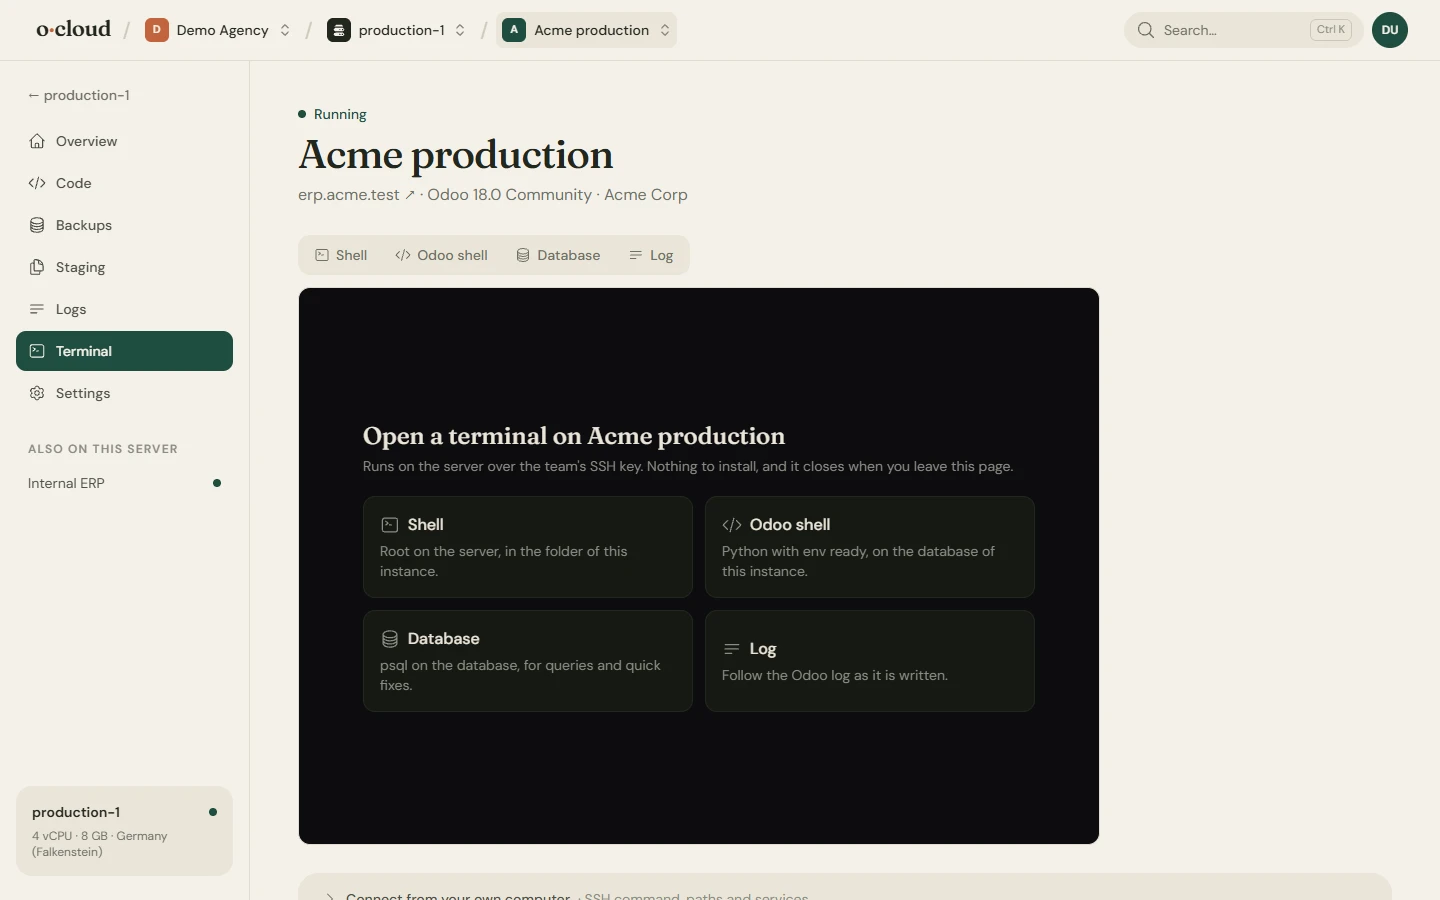
Task: Click the green A instance avatar
Action: 514,30
